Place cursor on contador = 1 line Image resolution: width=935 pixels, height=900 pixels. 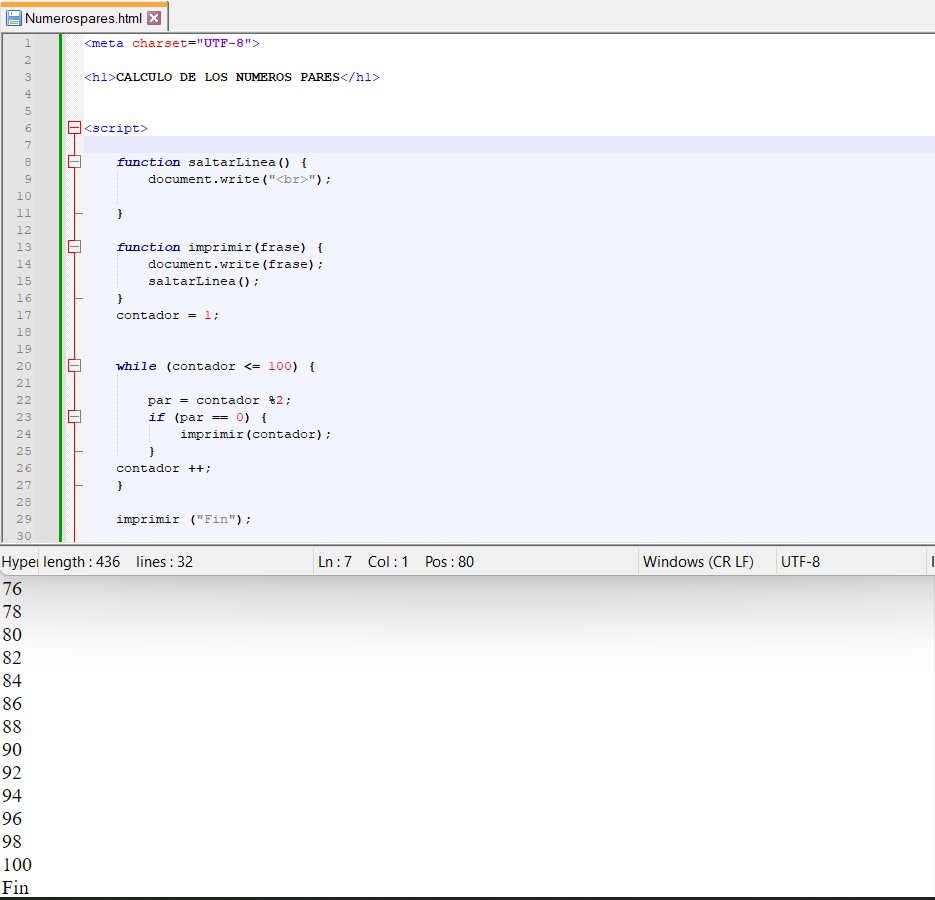point(167,315)
